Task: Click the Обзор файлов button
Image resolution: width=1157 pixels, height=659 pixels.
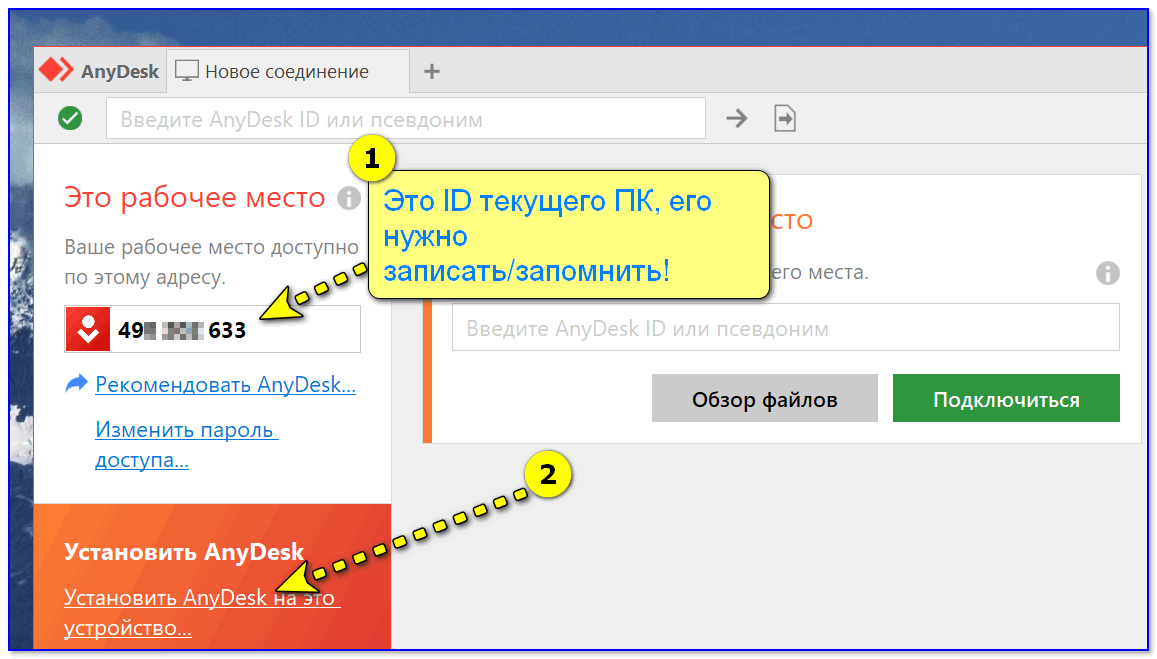Action: [764, 398]
